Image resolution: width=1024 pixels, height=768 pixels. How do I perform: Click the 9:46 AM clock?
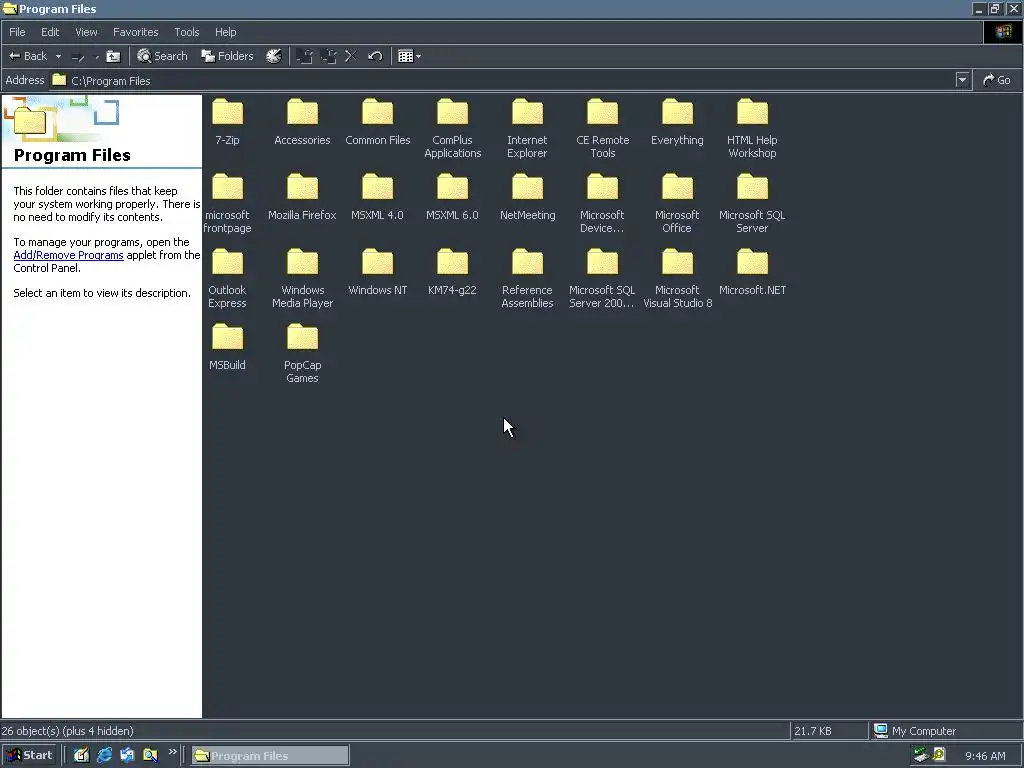985,756
